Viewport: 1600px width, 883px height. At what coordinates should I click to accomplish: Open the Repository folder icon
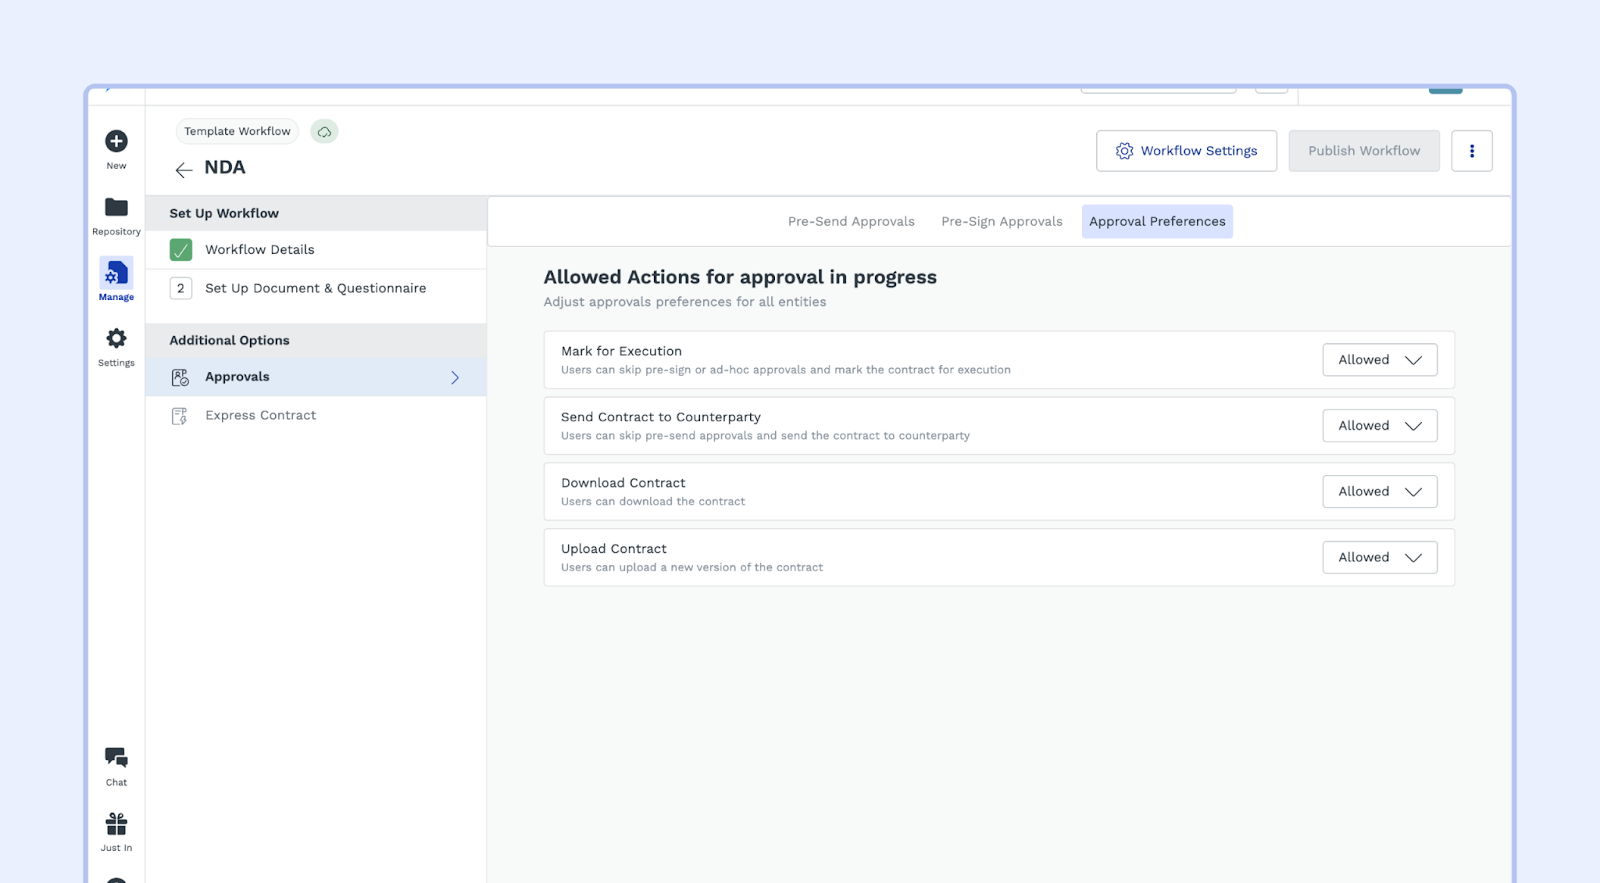pos(116,208)
